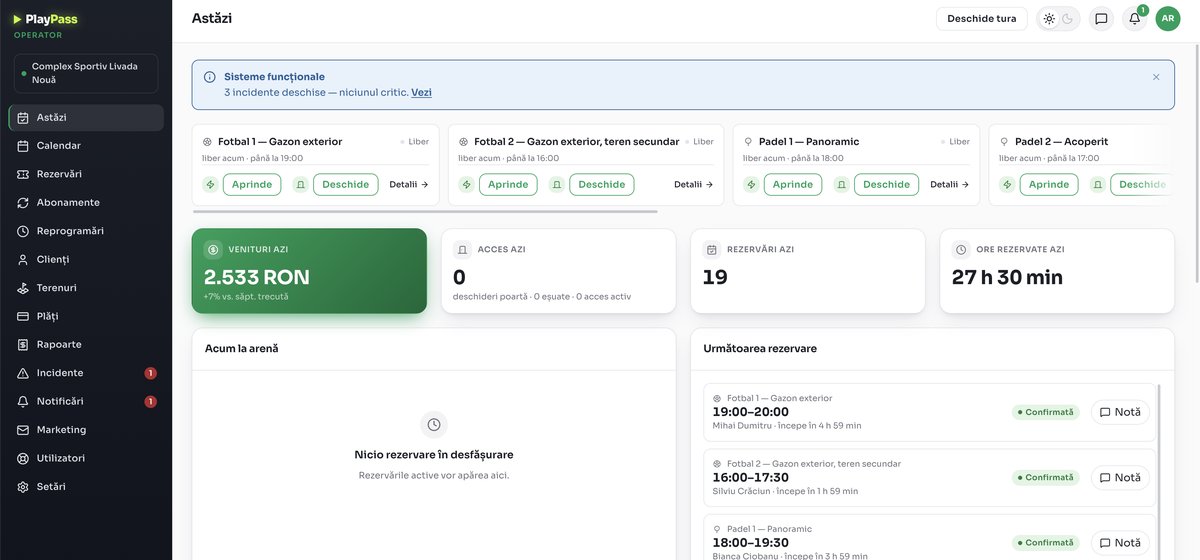Click the Silviu Crăciun reservation entry

tap(929, 478)
